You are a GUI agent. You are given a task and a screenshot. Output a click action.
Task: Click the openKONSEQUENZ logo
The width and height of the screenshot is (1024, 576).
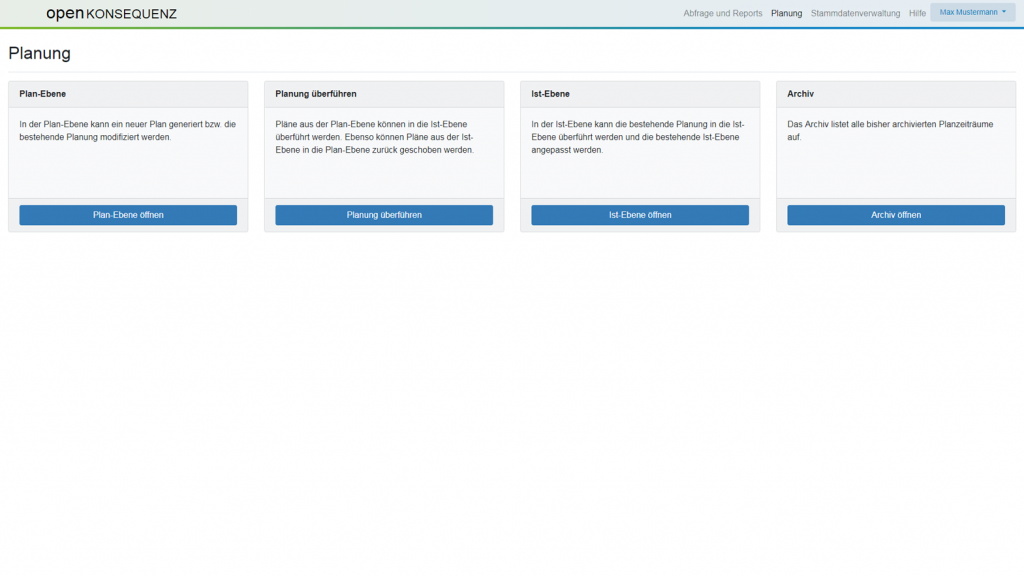pos(111,14)
